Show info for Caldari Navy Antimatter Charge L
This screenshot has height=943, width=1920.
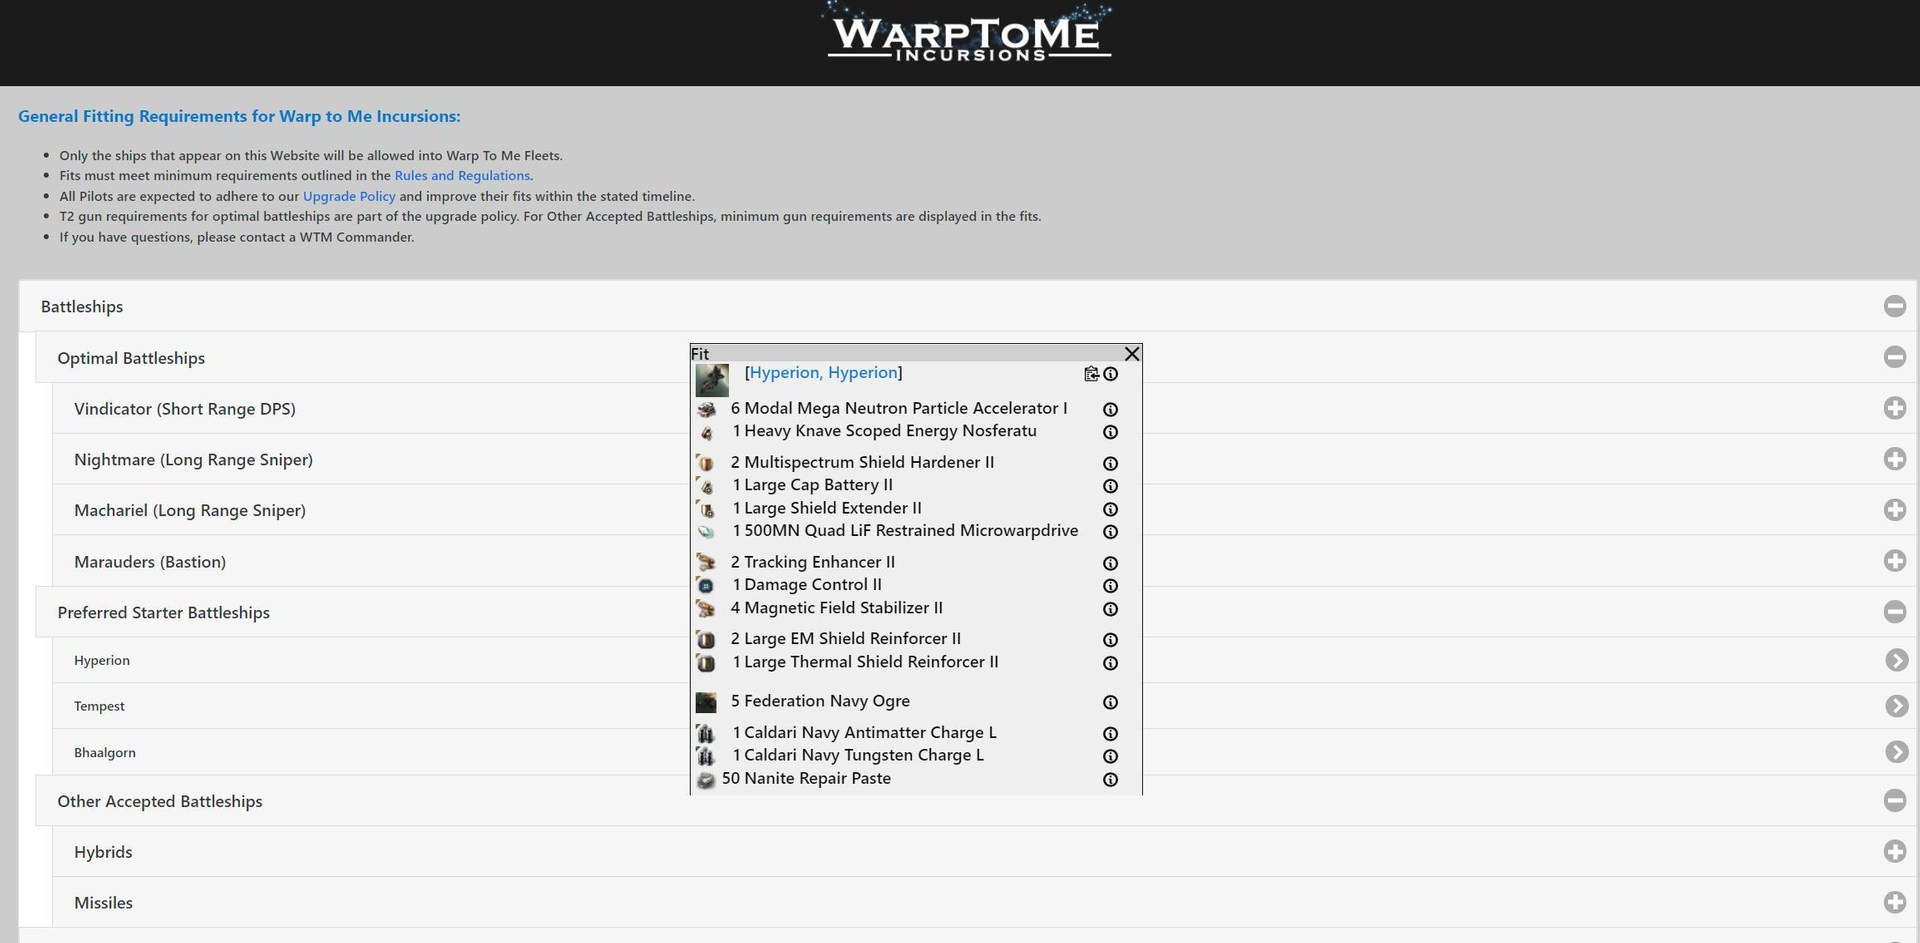1110,733
